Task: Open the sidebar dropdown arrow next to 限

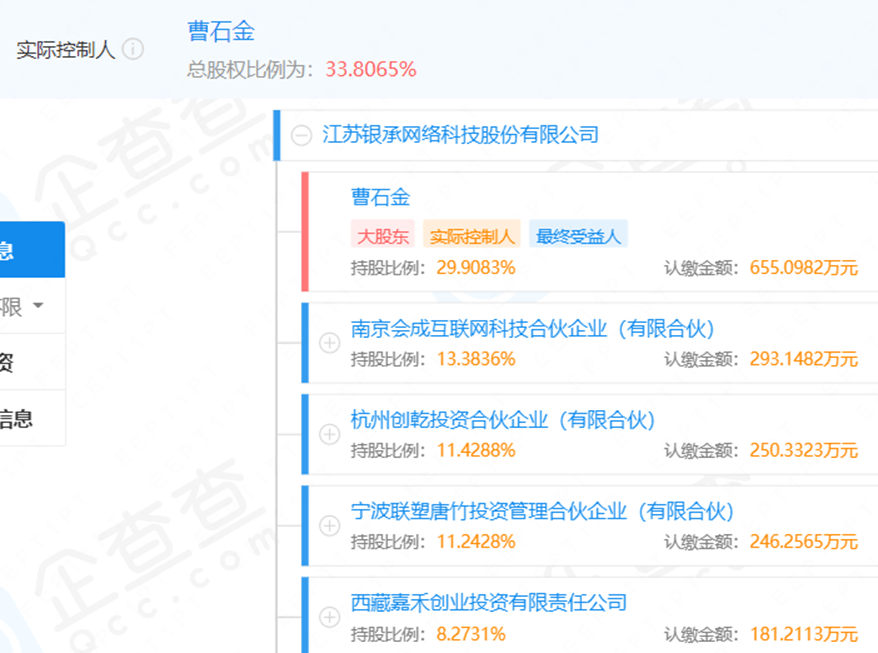Action: 38,306
